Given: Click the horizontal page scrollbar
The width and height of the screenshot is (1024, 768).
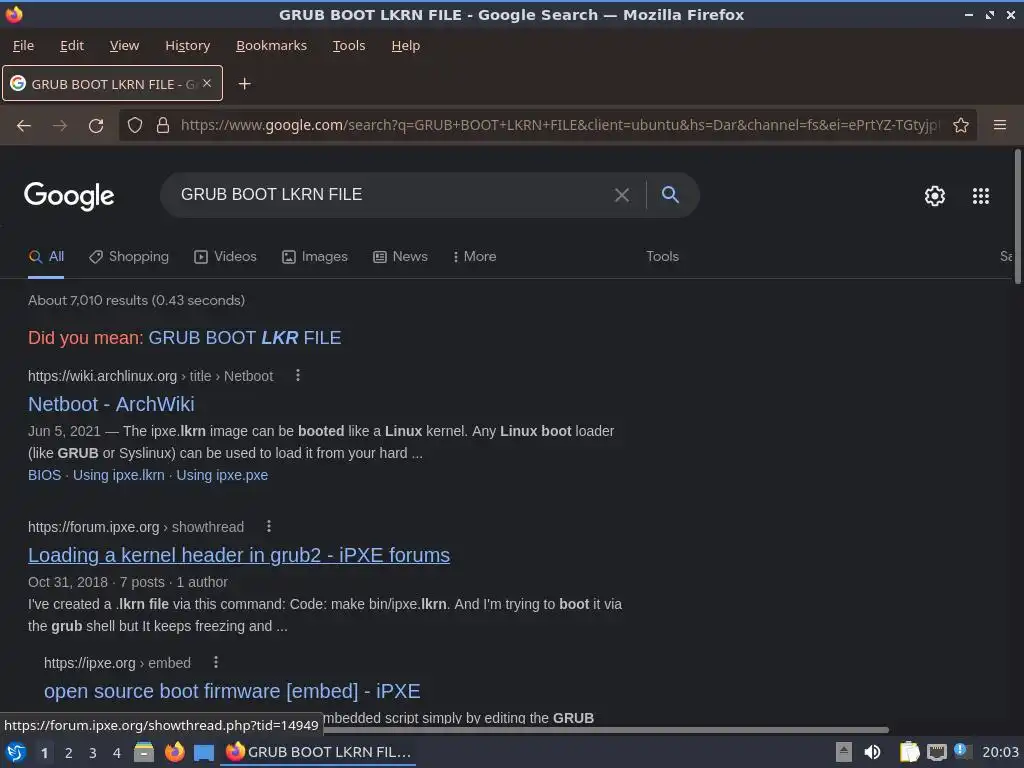Looking at the screenshot, I should (x=606, y=729).
